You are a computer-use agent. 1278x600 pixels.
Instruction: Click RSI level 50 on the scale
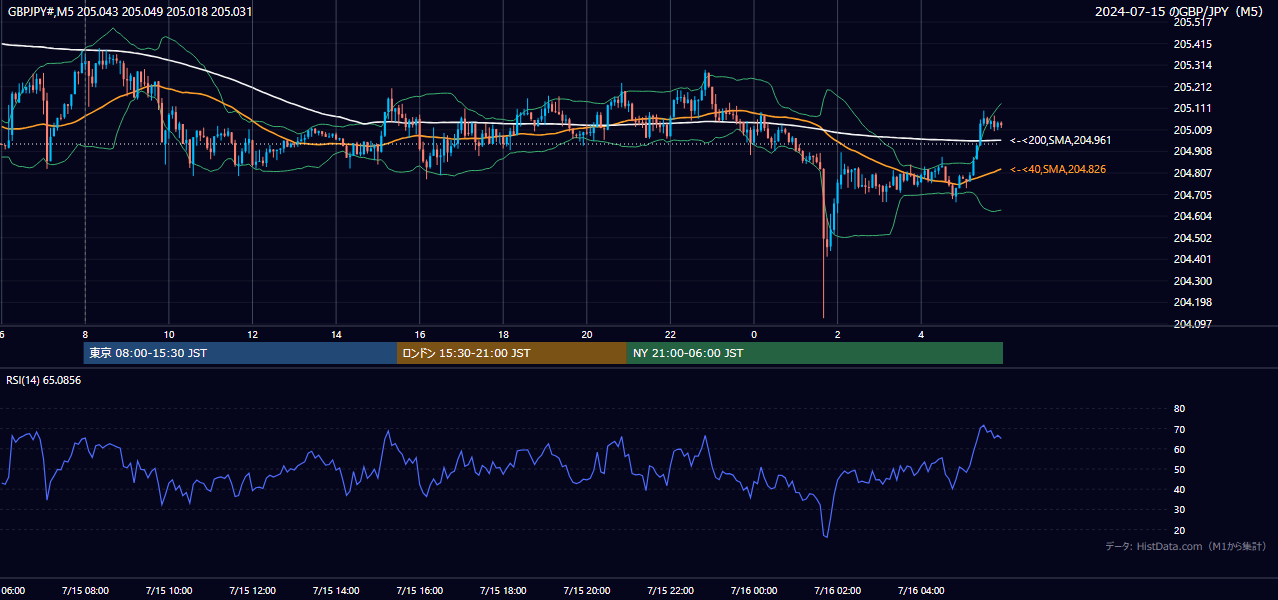point(1179,469)
